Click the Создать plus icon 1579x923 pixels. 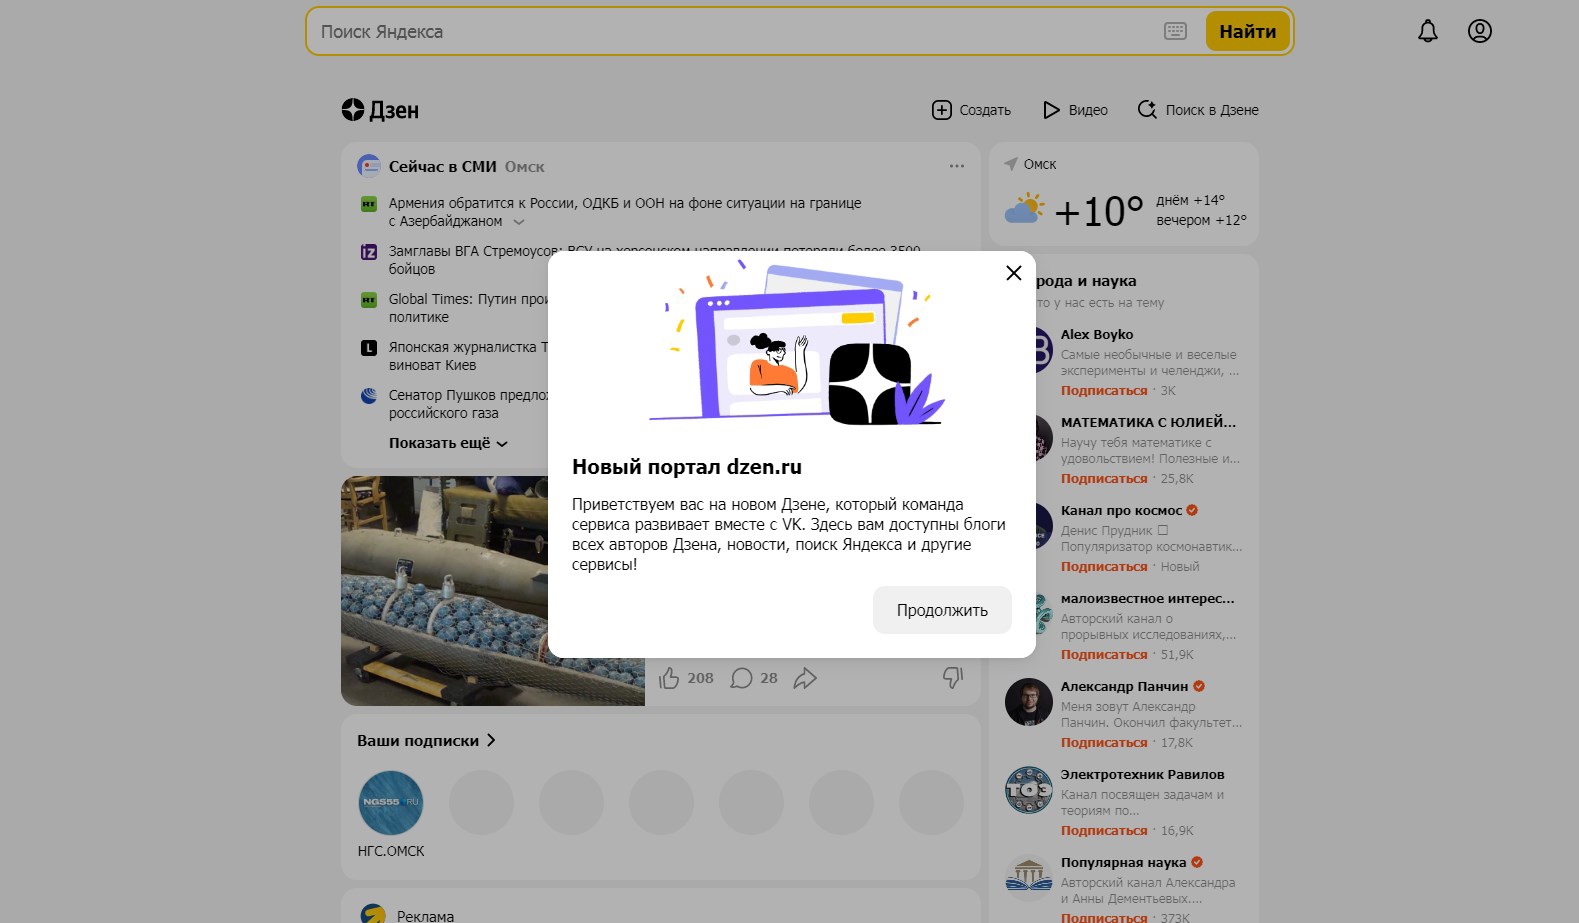[942, 110]
